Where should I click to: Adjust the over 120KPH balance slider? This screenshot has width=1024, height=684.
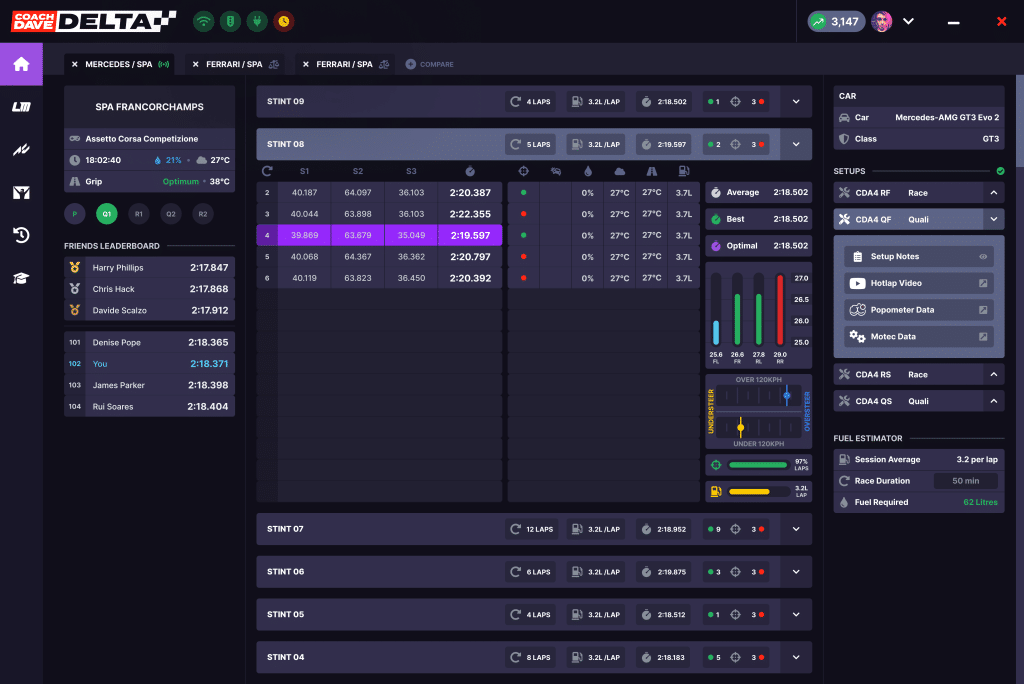pyautogui.click(x=786, y=395)
